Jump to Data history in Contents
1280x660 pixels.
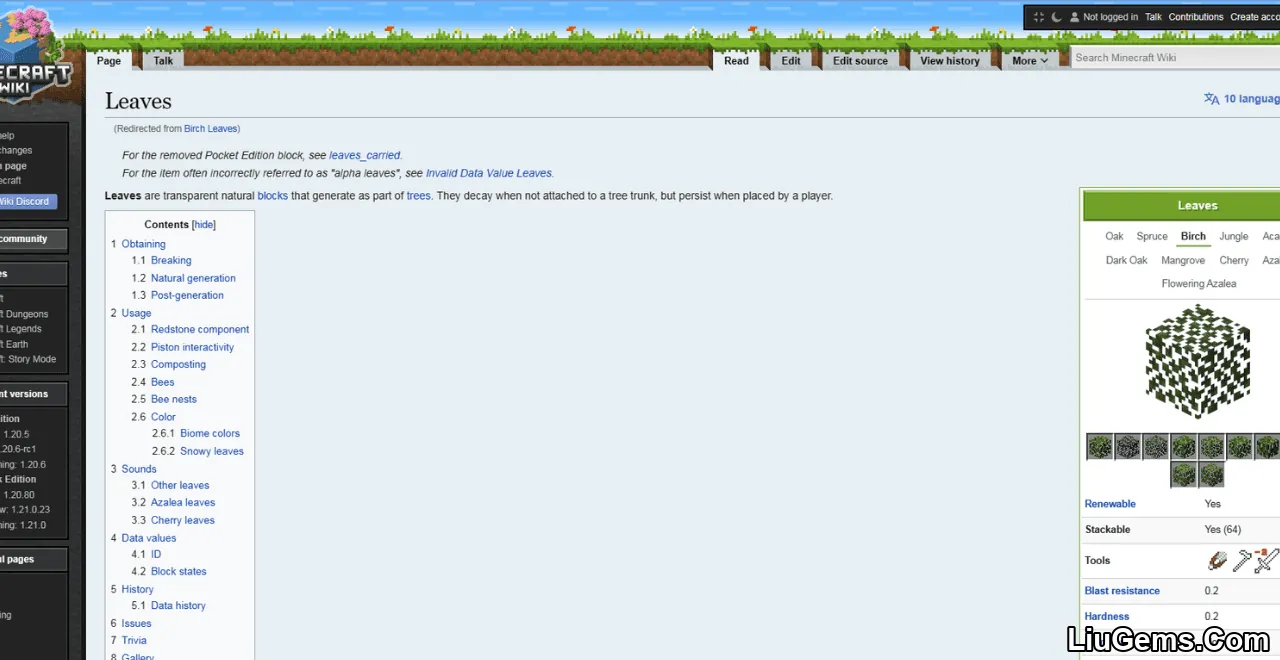tap(178, 606)
